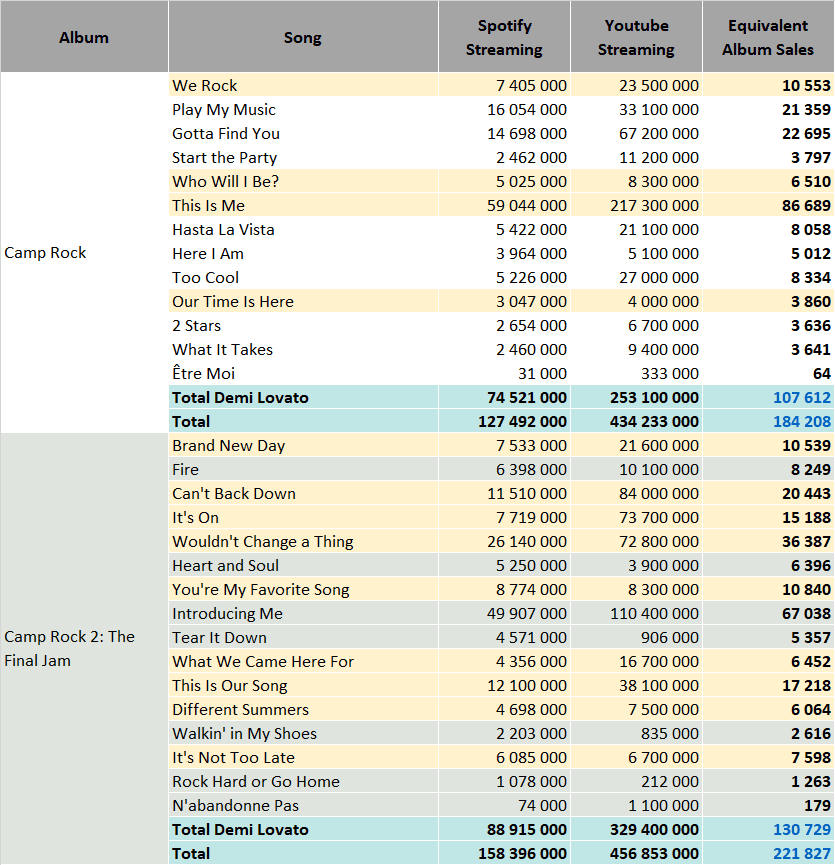Click the This Is Me song cell

(x=303, y=205)
